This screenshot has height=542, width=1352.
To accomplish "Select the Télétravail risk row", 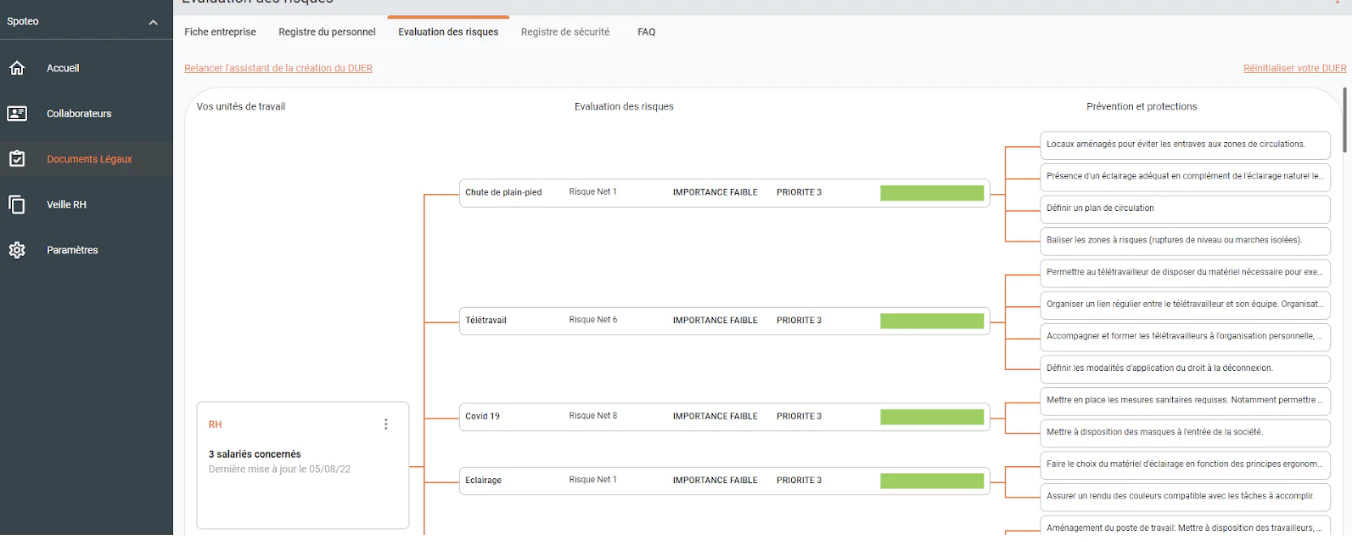I will (x=724, y=321).
